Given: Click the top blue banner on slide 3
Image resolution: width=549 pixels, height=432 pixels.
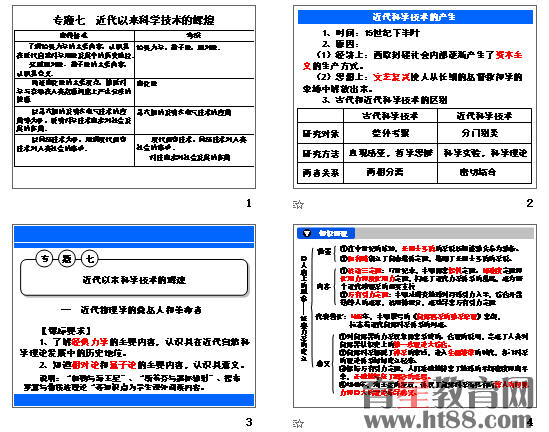Looking at the screenshot, I should [x=134, y=234].
